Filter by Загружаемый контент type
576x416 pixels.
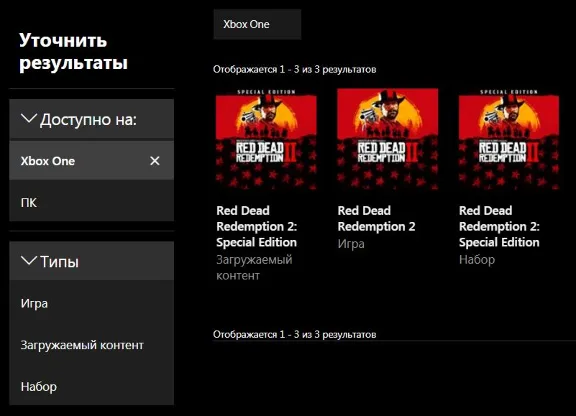pyautogui.click(x=91, y=345)
